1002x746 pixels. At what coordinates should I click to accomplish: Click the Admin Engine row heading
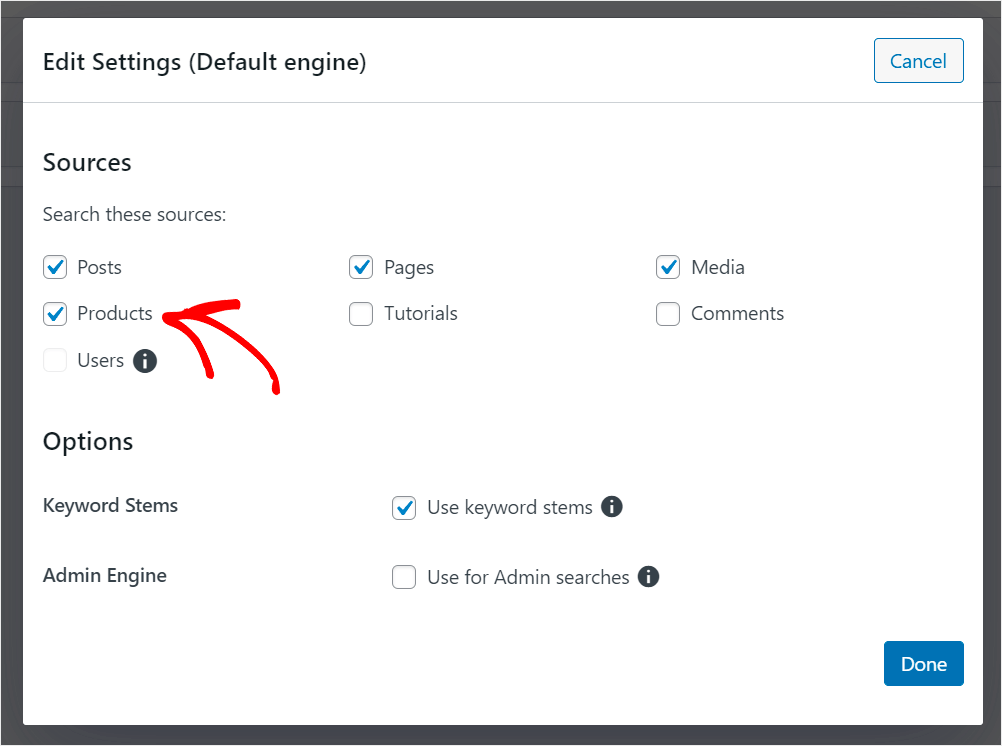(x=105, y=576)
